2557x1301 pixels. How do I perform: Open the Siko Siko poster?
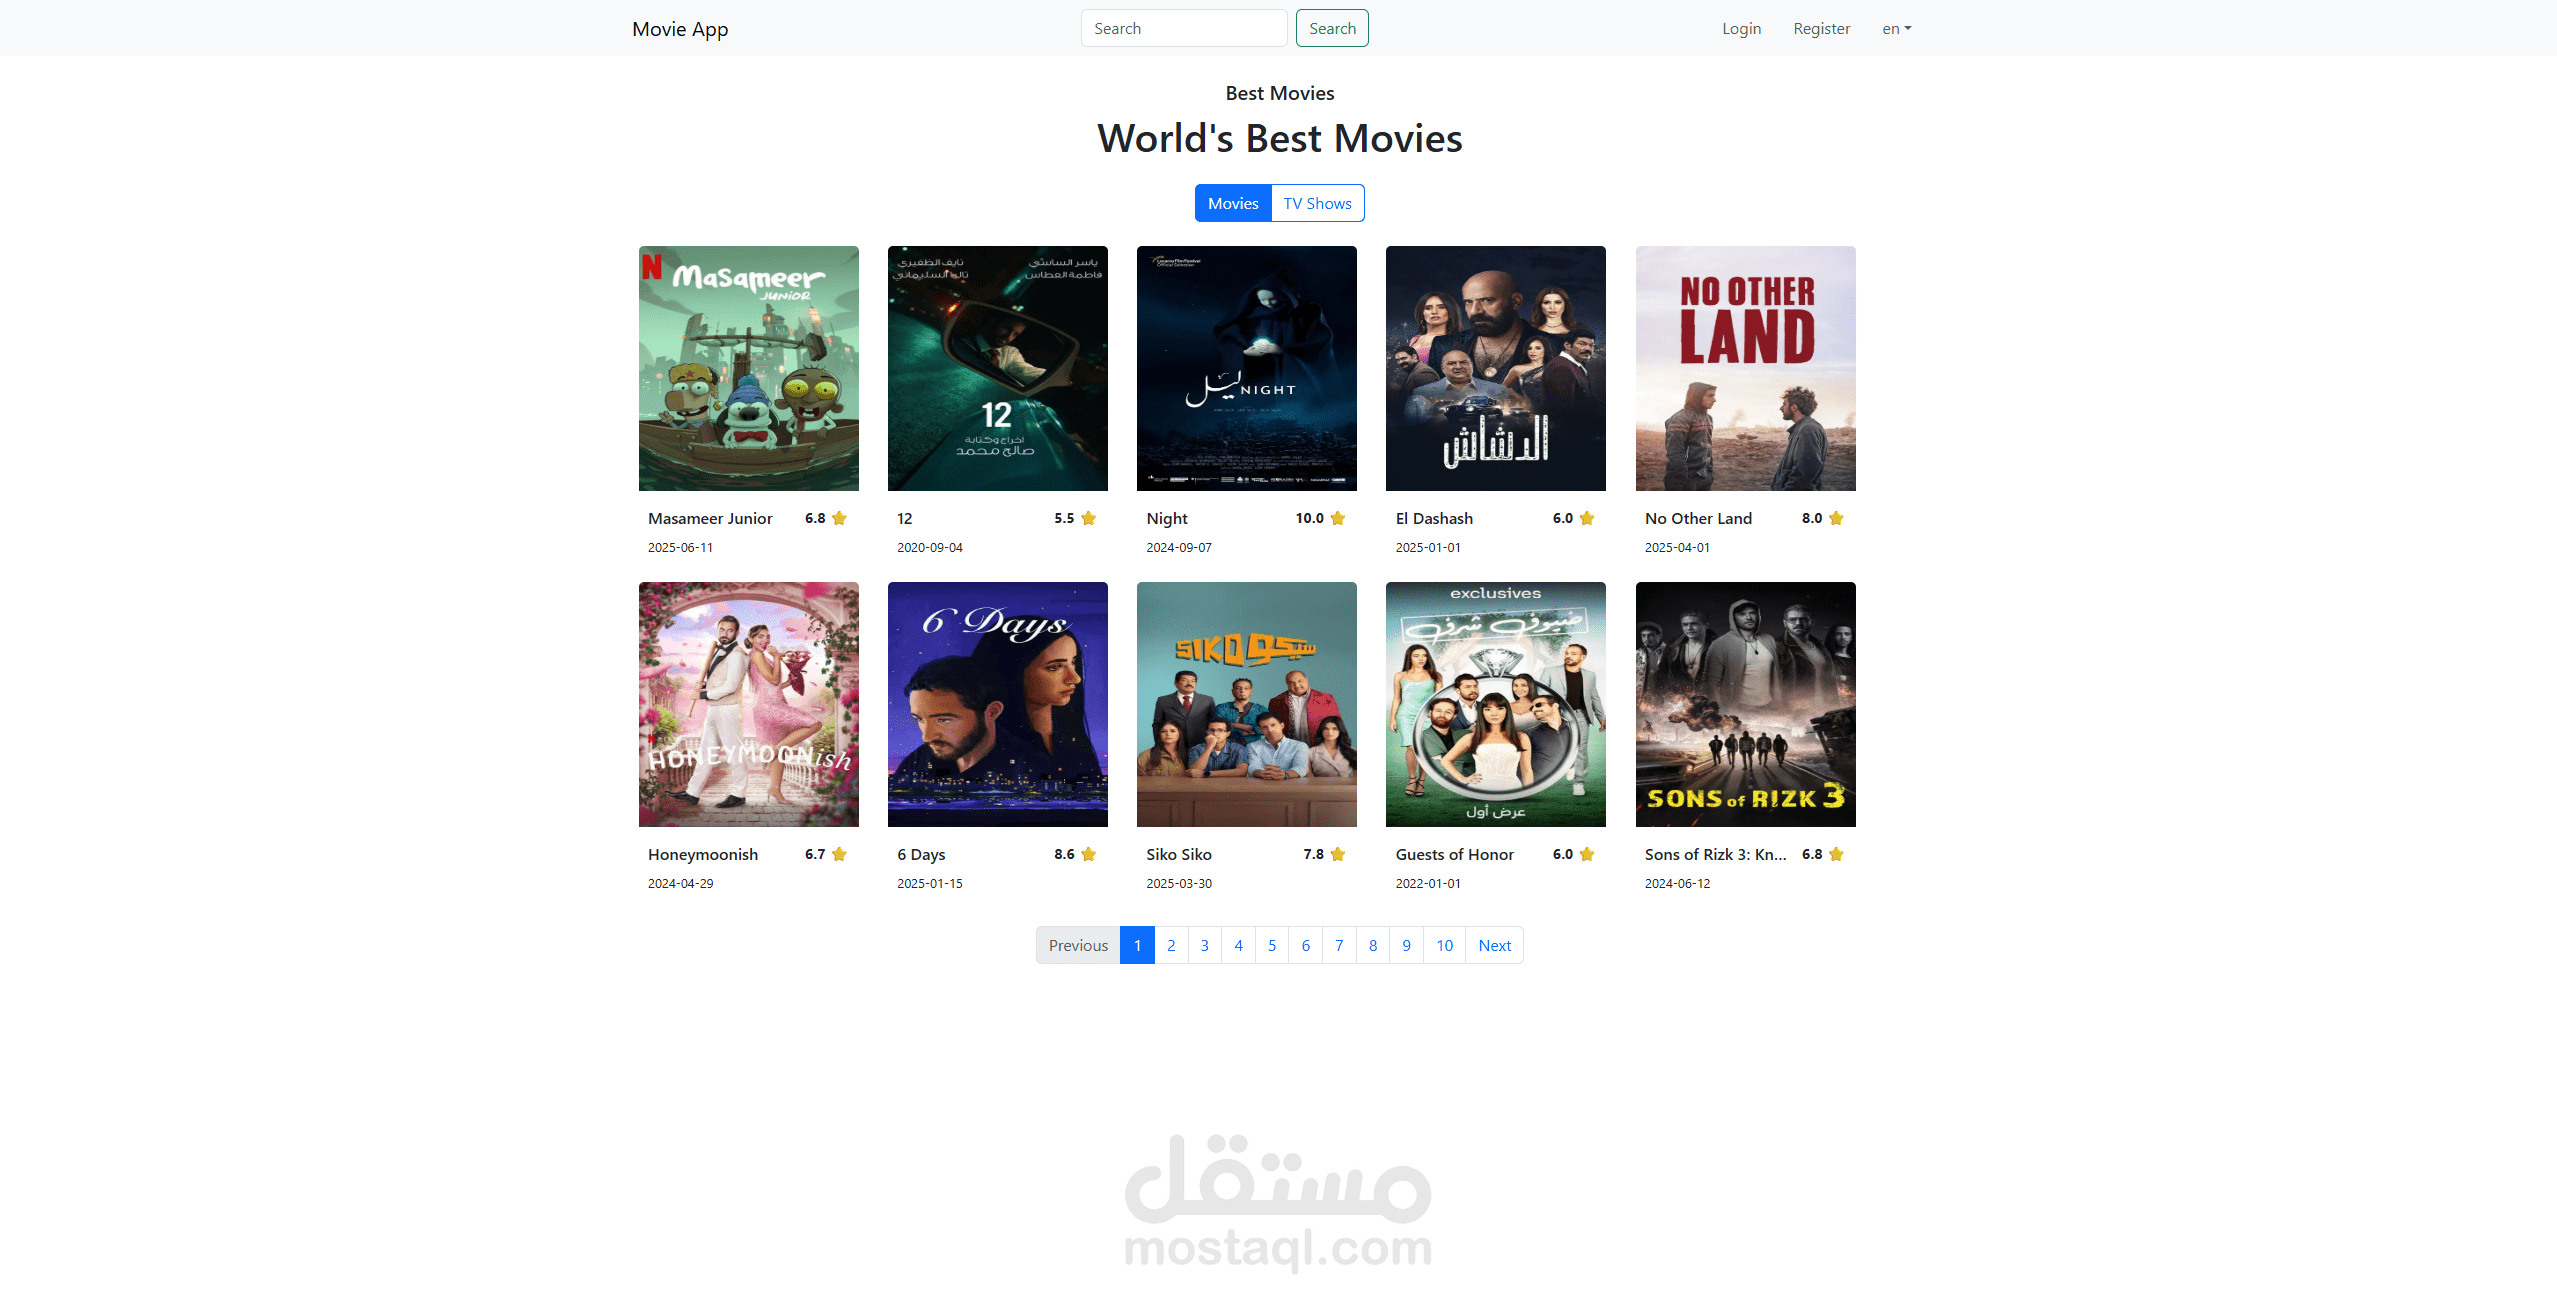coord(1247,704)
